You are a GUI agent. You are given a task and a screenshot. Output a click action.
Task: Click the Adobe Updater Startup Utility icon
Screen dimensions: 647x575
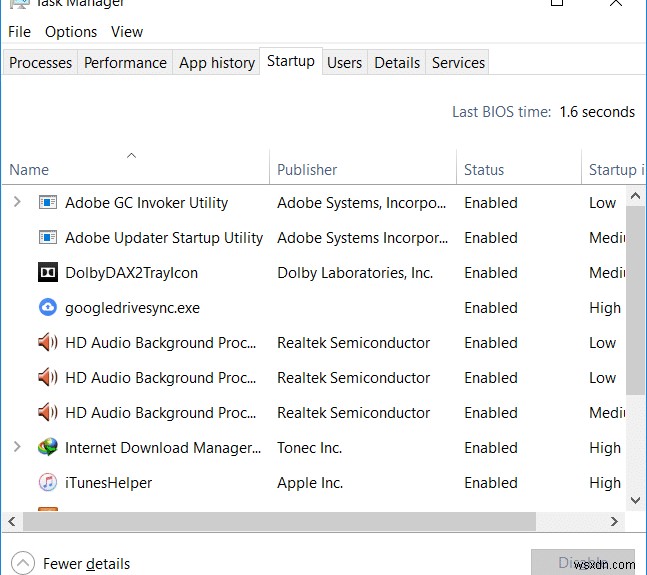coord(47,238)
